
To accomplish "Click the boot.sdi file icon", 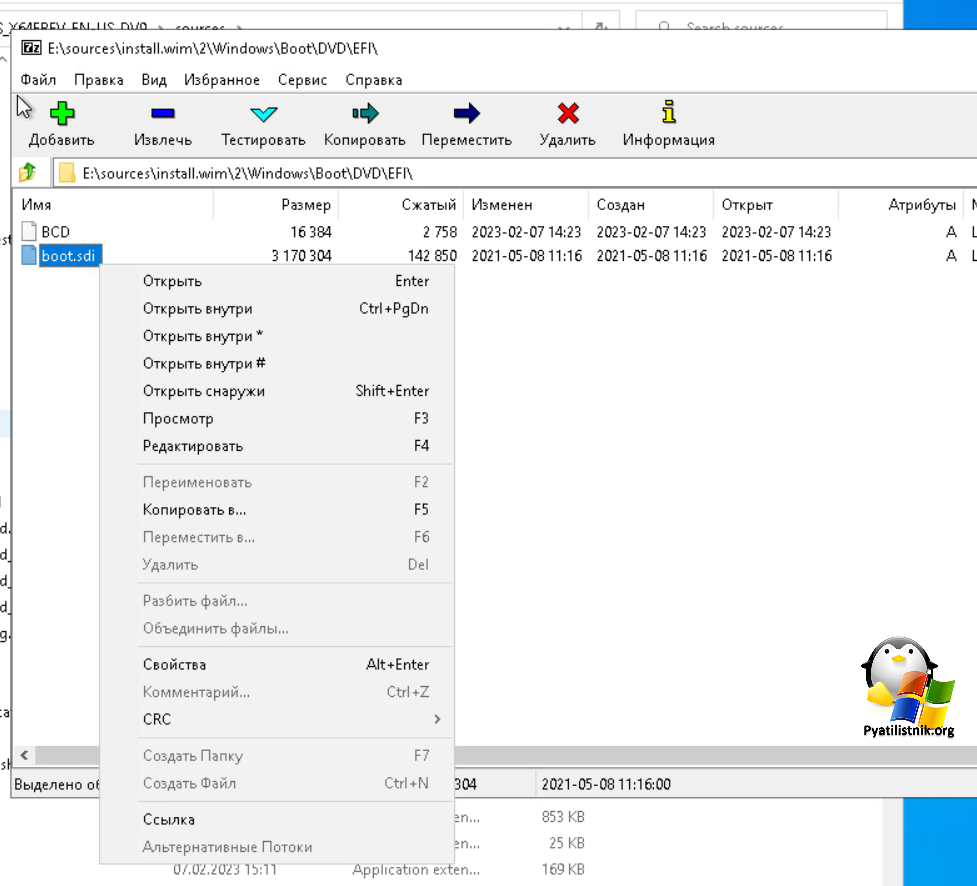I will coord(29,255).
